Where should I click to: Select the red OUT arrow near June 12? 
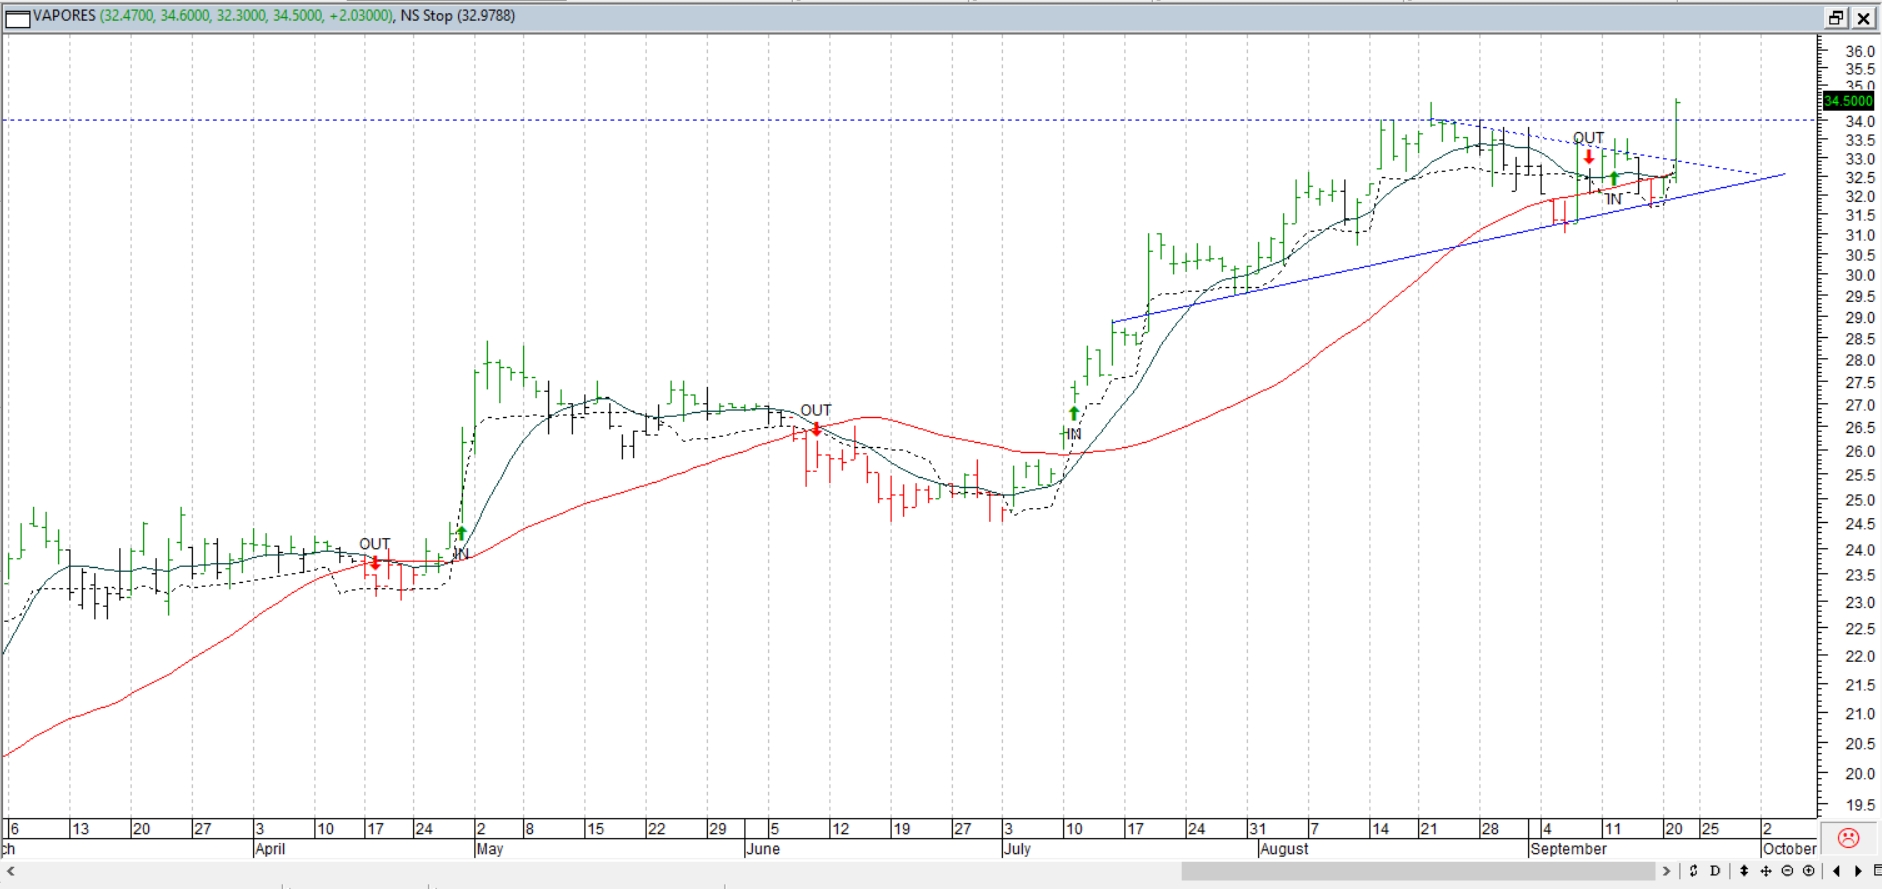[x=817, y=429]
